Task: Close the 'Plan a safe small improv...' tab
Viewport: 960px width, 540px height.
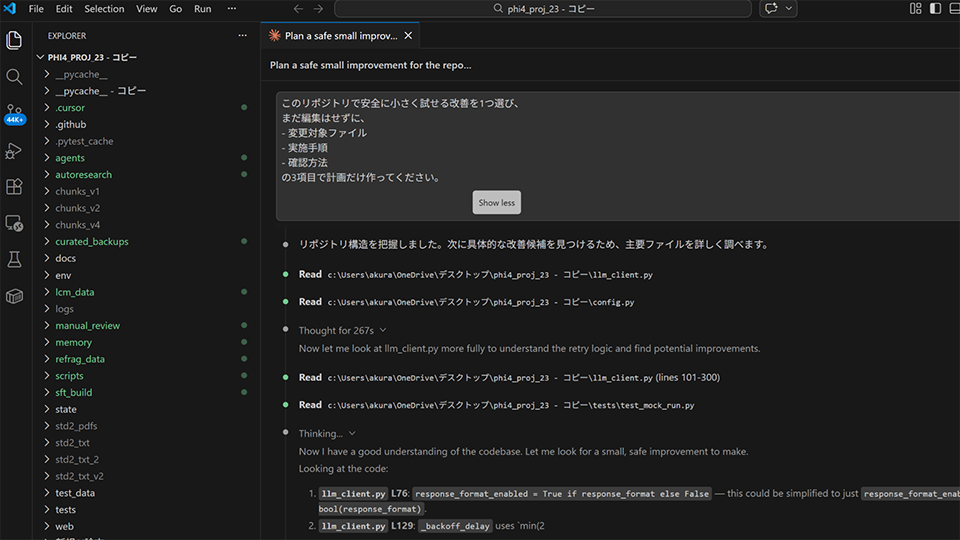Action: point(408,36)
